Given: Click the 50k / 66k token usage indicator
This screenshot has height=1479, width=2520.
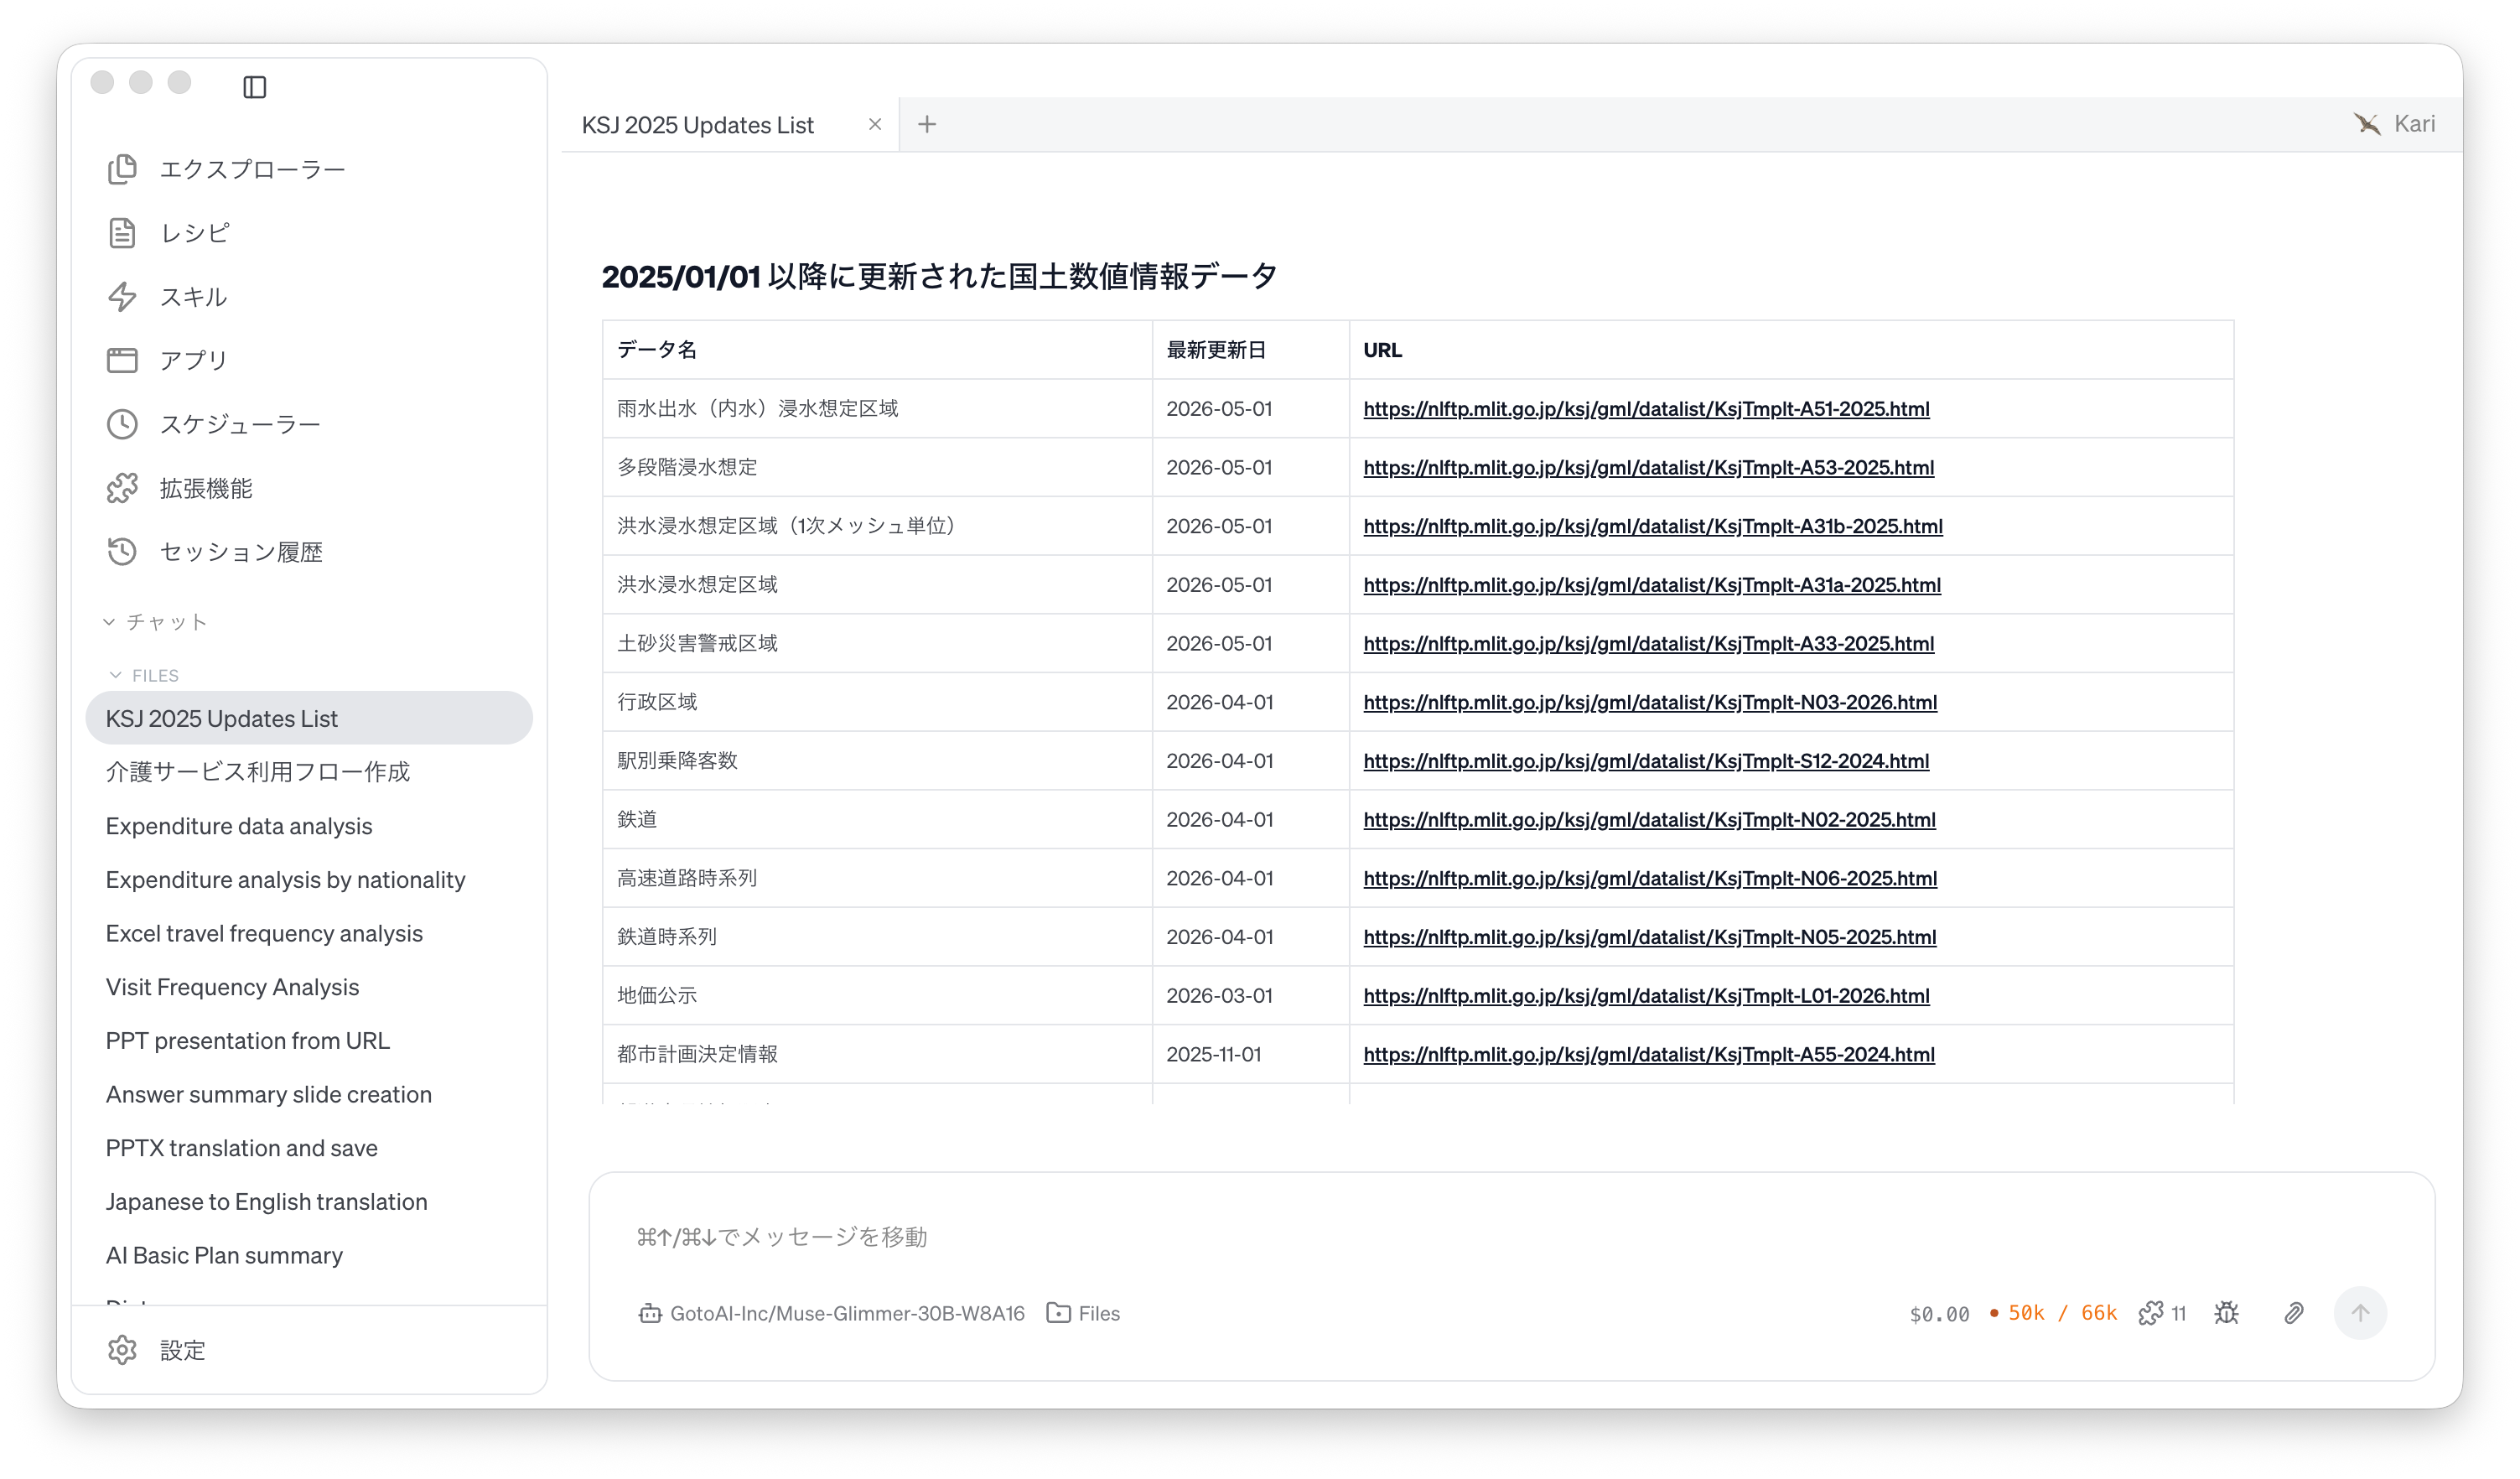Looking at the screenshot, I should coord(2054,1313).
